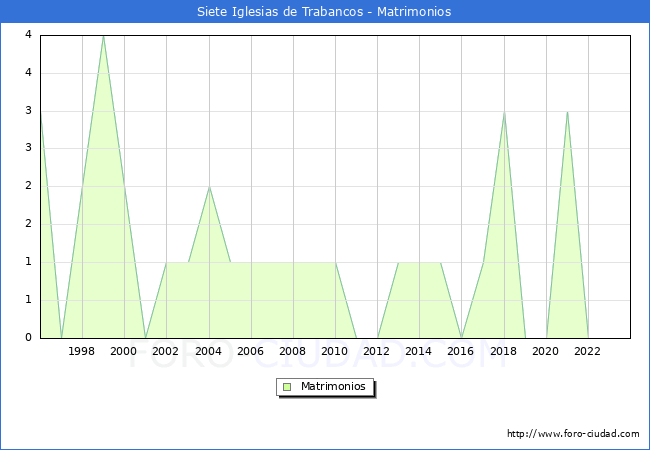Click the 1999 peak at value 4
The height and width of the screenshot is (450, 650).
[103, 36]
